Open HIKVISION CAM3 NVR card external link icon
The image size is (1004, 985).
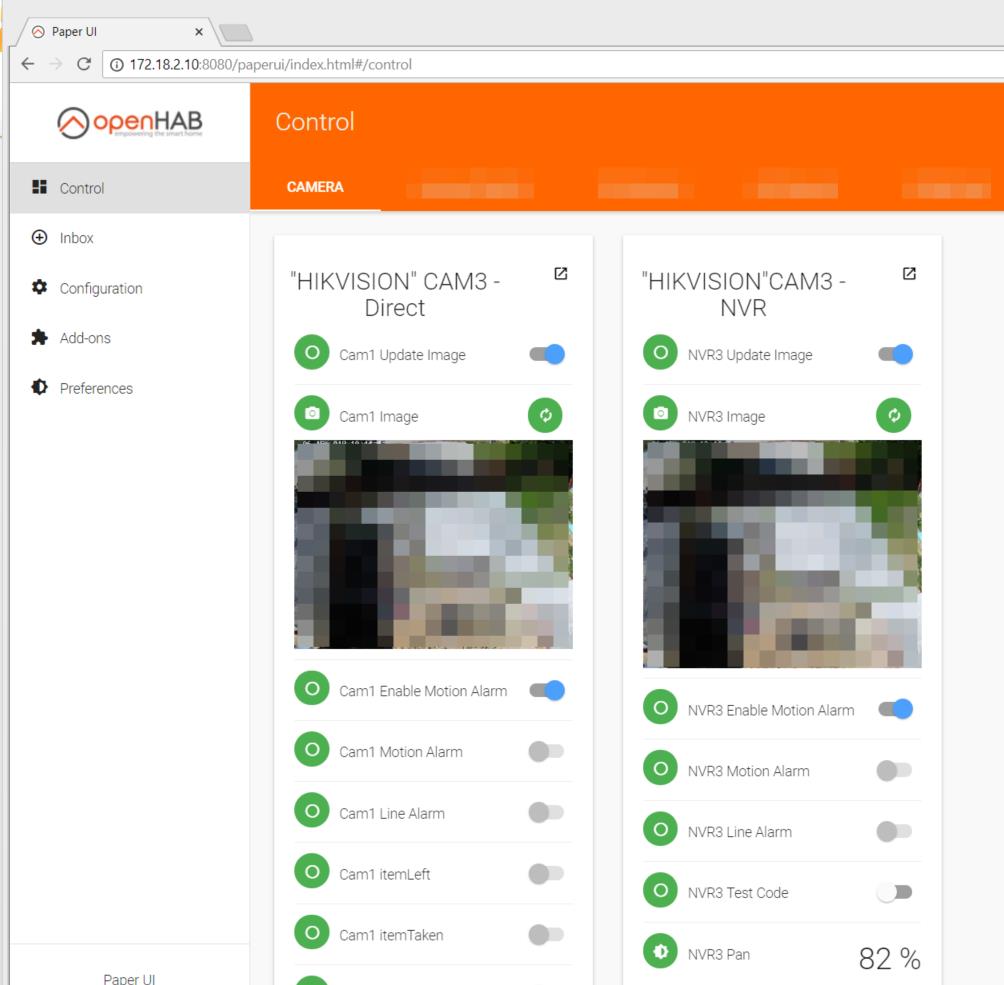908,274
